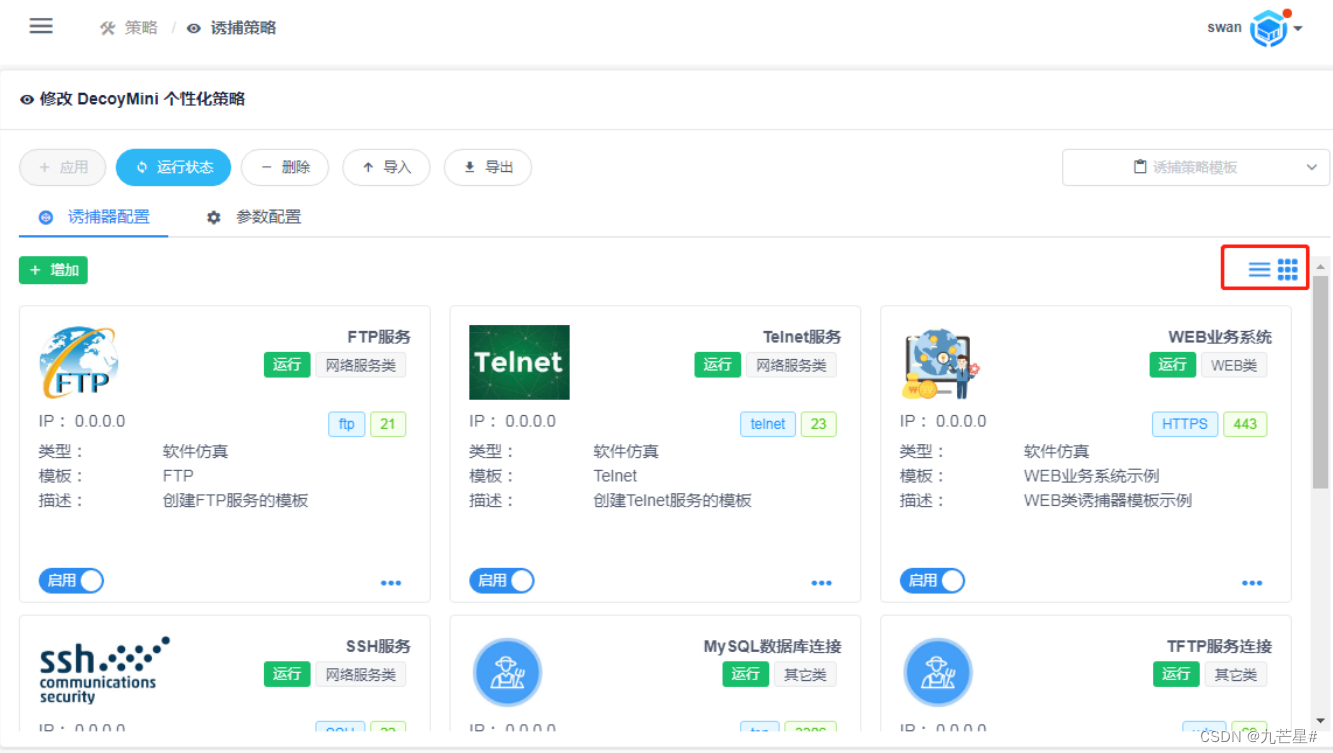
Task: Click the WEB业务系统 card title
Action: pos(1220,337)
